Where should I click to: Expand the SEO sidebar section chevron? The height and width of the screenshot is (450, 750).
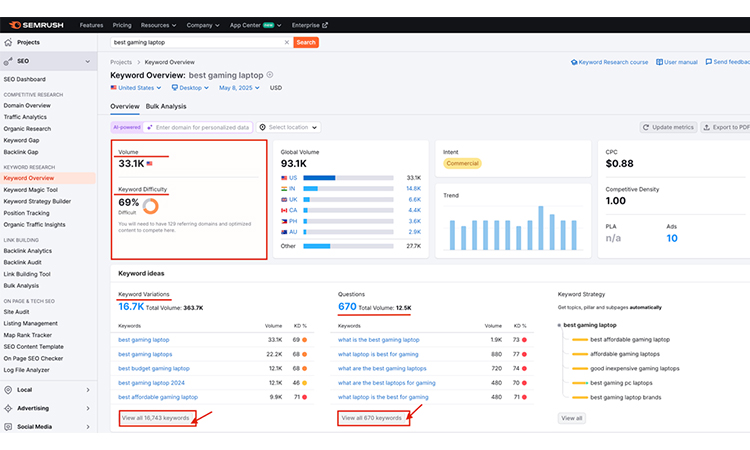88,61
